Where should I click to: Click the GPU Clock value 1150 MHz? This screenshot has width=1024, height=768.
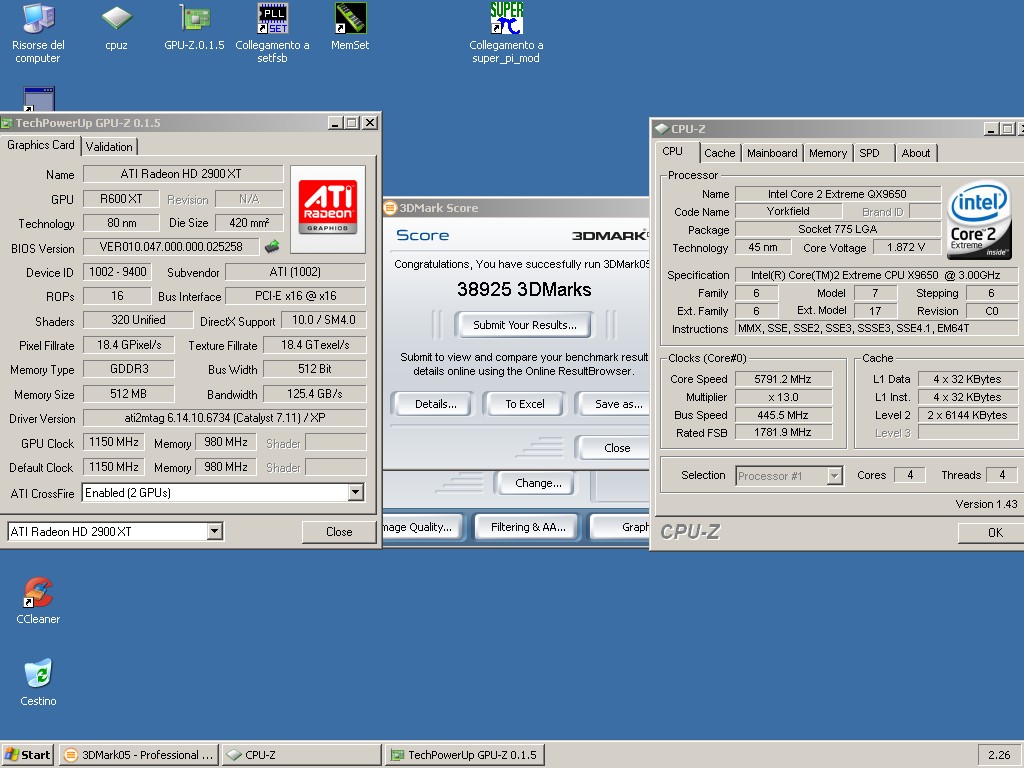114,442
